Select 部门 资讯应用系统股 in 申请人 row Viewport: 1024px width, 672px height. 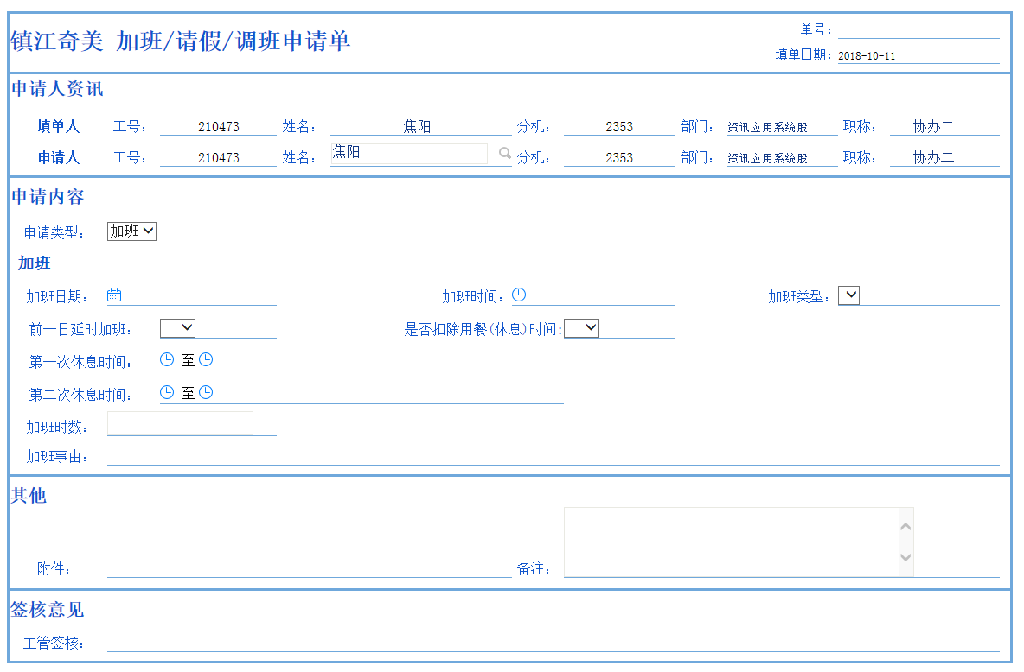click(767, 158)
